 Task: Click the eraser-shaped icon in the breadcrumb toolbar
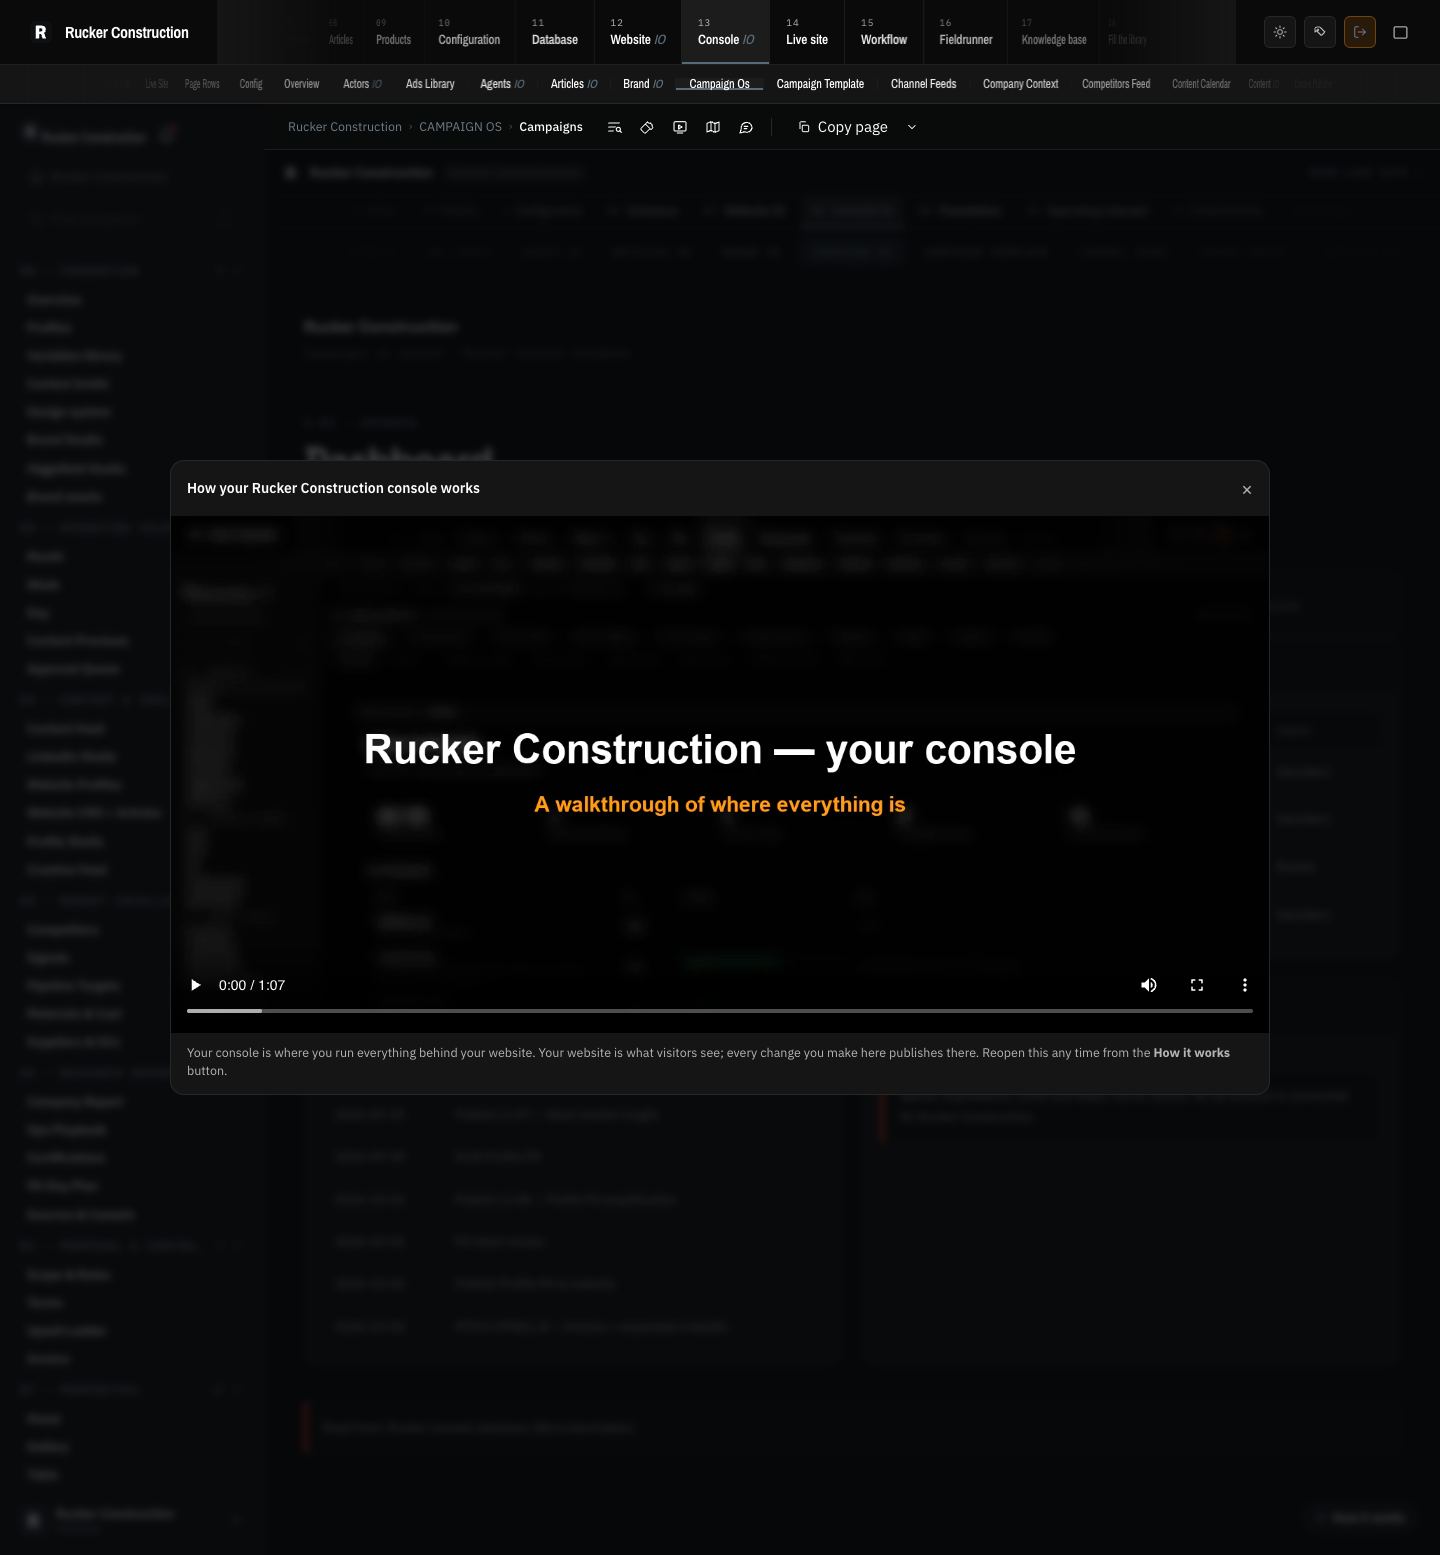pyautogui.click(x=647, y=127)
